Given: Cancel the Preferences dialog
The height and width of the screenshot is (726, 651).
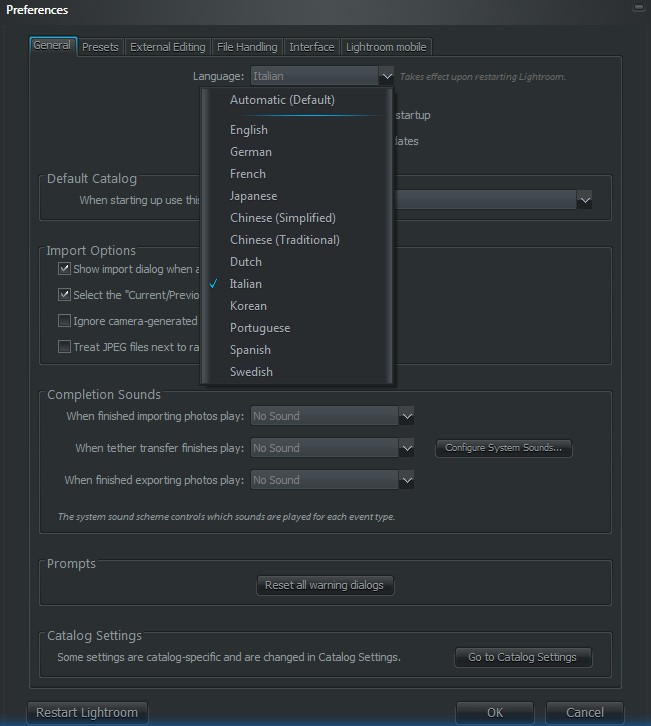Looking at the screenshot, I should click(585, 712).
